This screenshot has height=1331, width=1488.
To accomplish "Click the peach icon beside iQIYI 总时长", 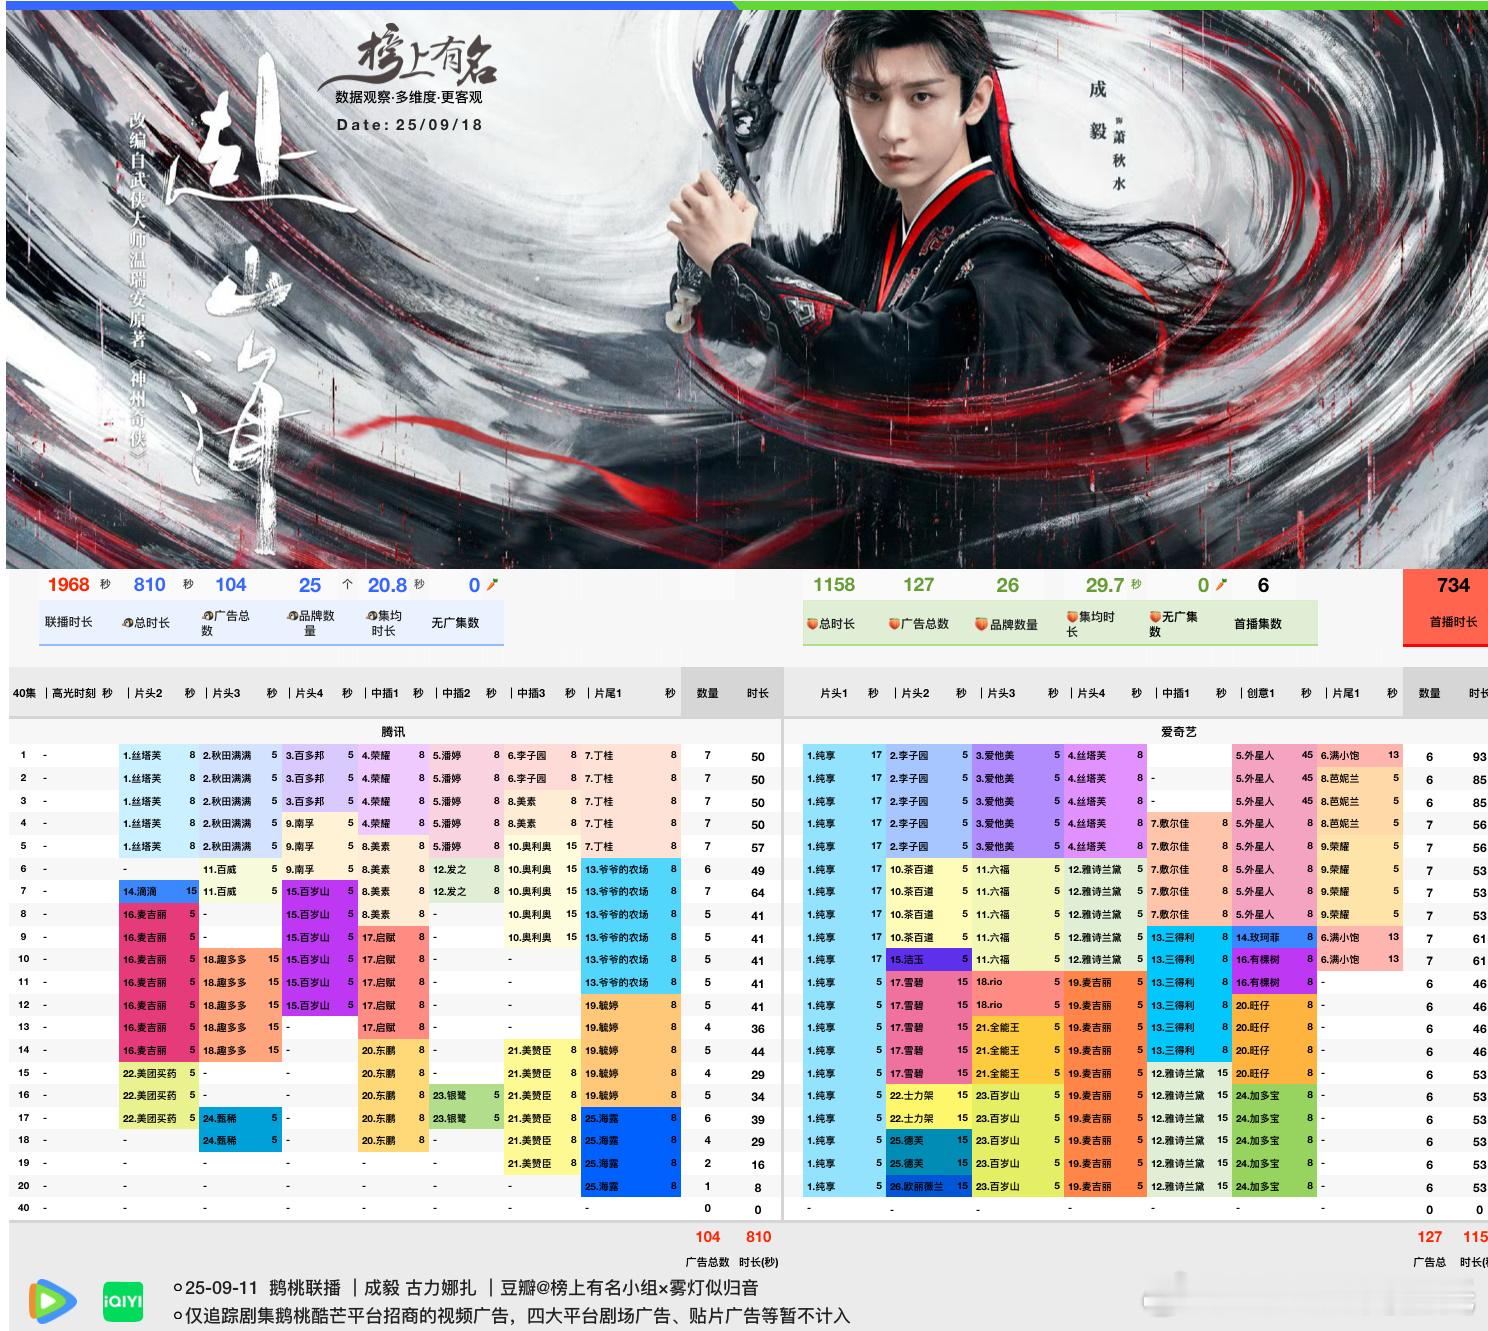I will pos(812,624).
